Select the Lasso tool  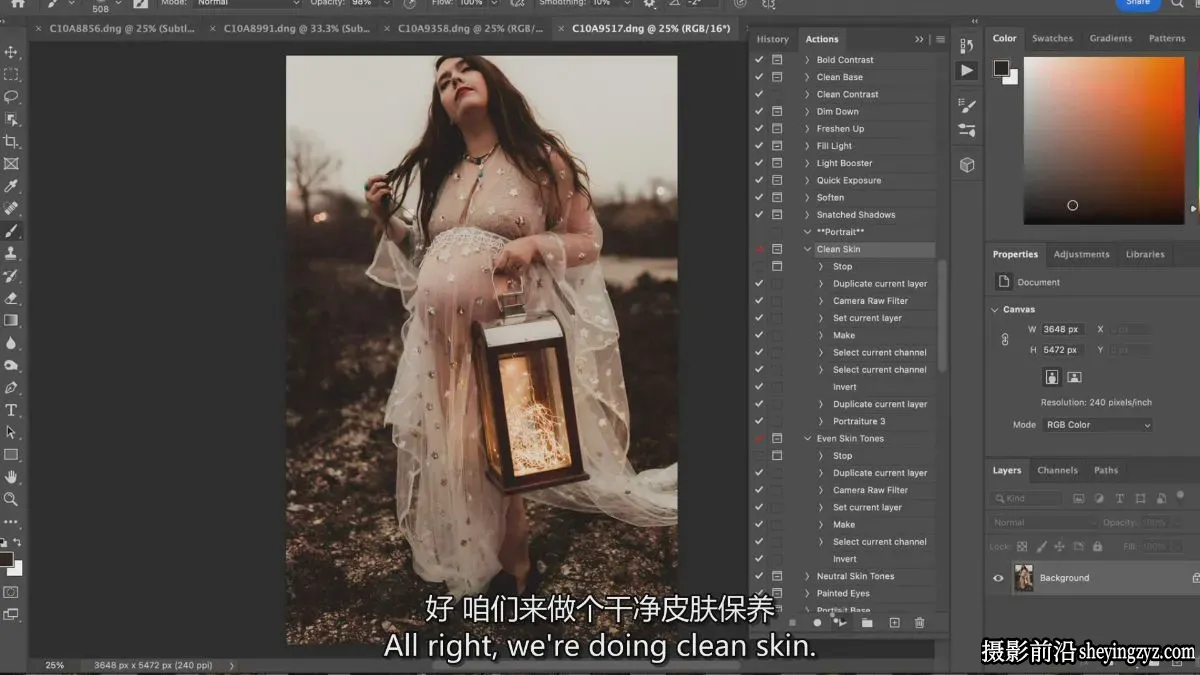11,97
